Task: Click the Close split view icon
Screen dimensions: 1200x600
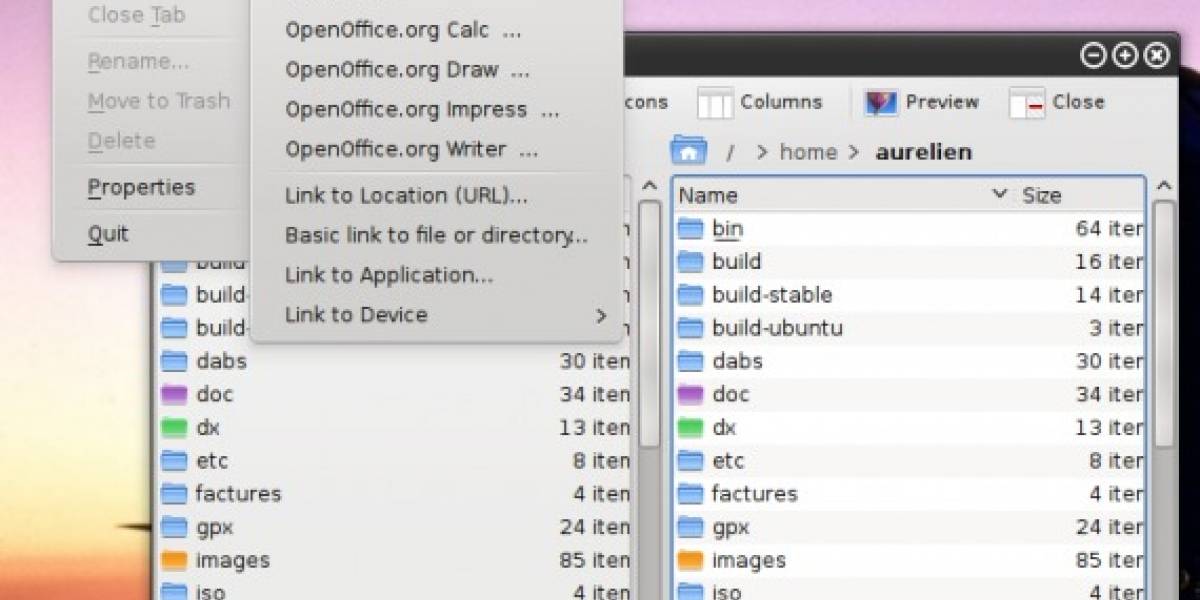Action: point(1026,102)
